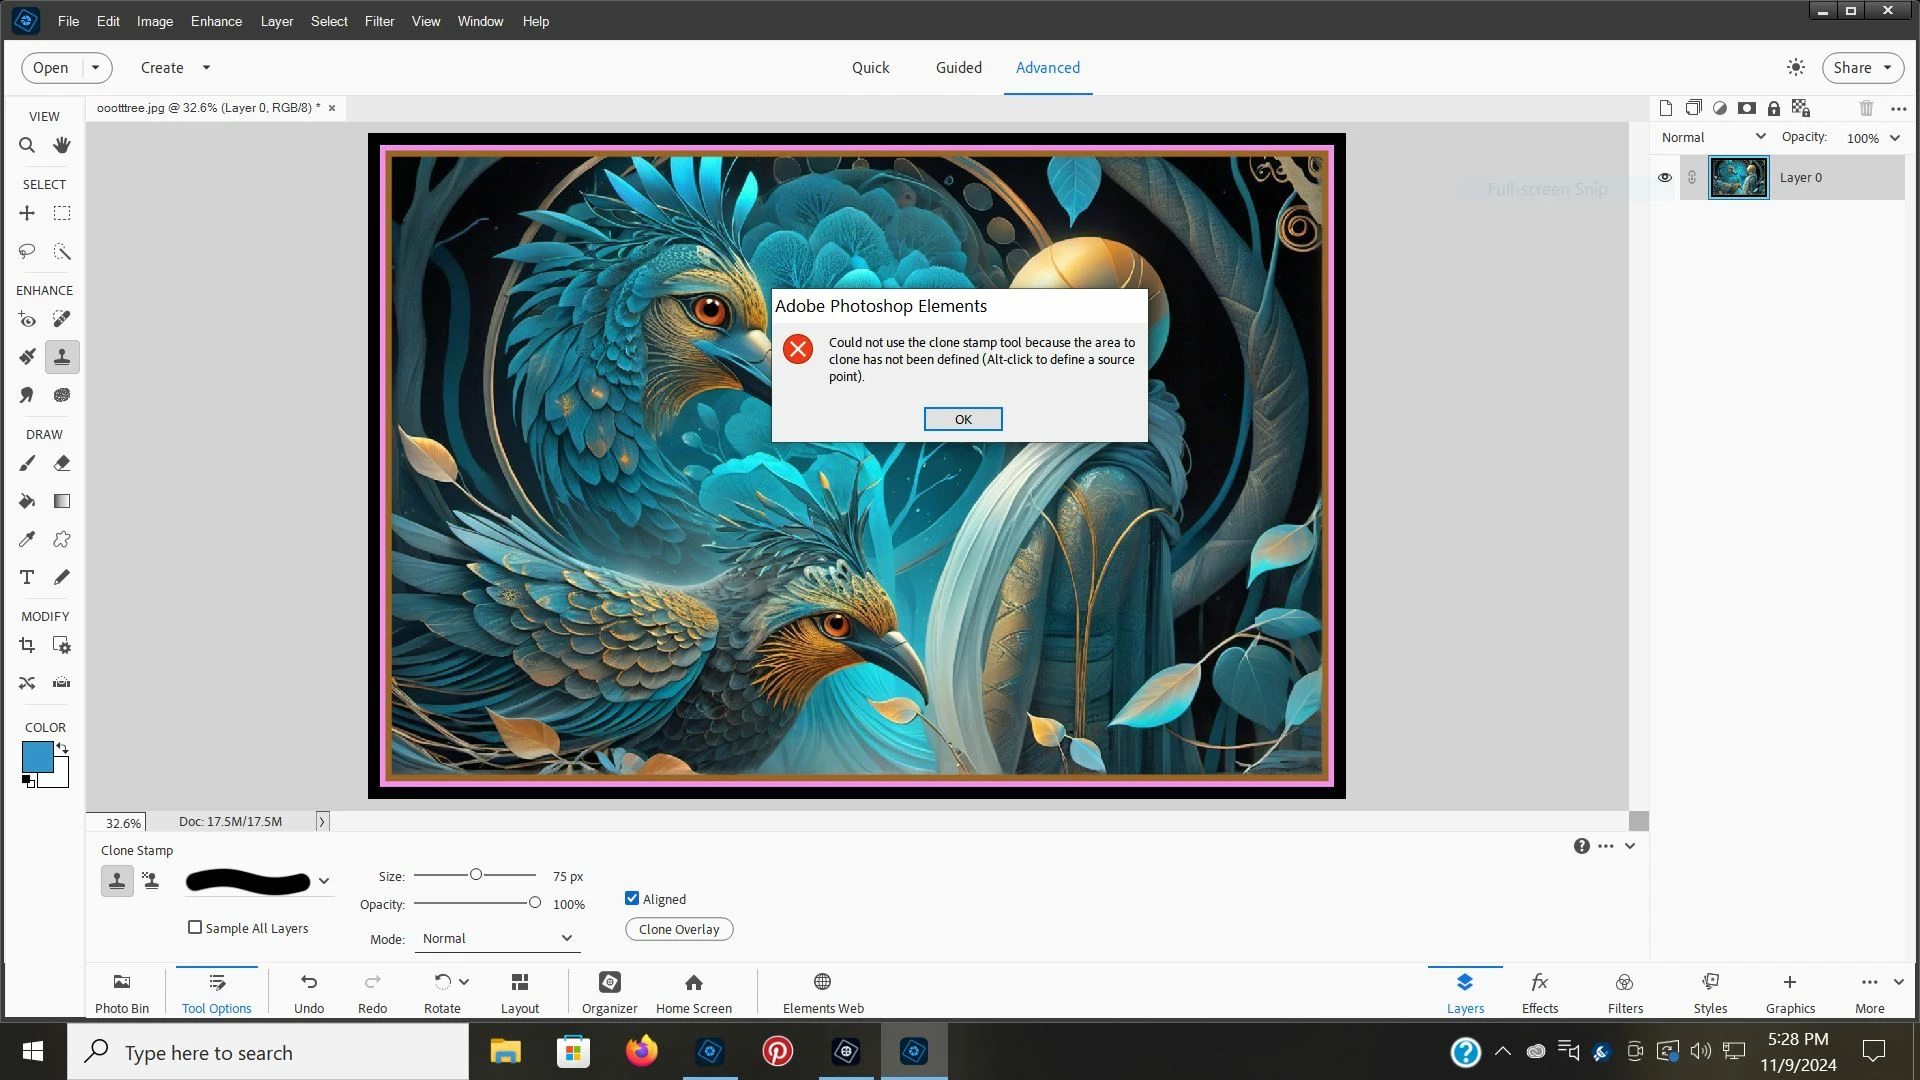Select the Hand tool
The width and height of the screenshot is (1920, 1080).
[x=62, y=146]
